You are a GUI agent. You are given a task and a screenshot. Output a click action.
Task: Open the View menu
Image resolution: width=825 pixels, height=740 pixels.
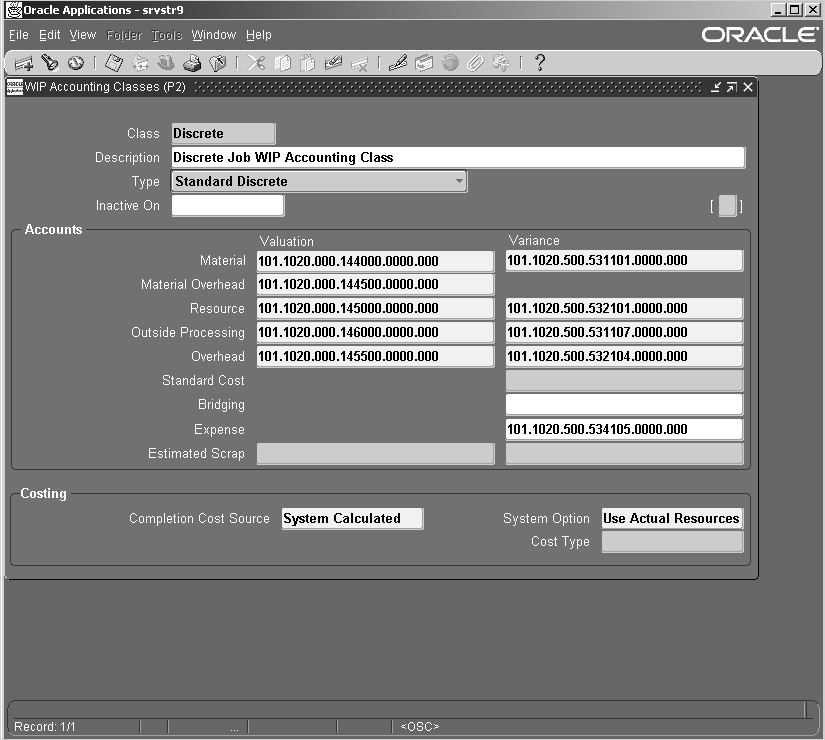(x=83, y=35)
